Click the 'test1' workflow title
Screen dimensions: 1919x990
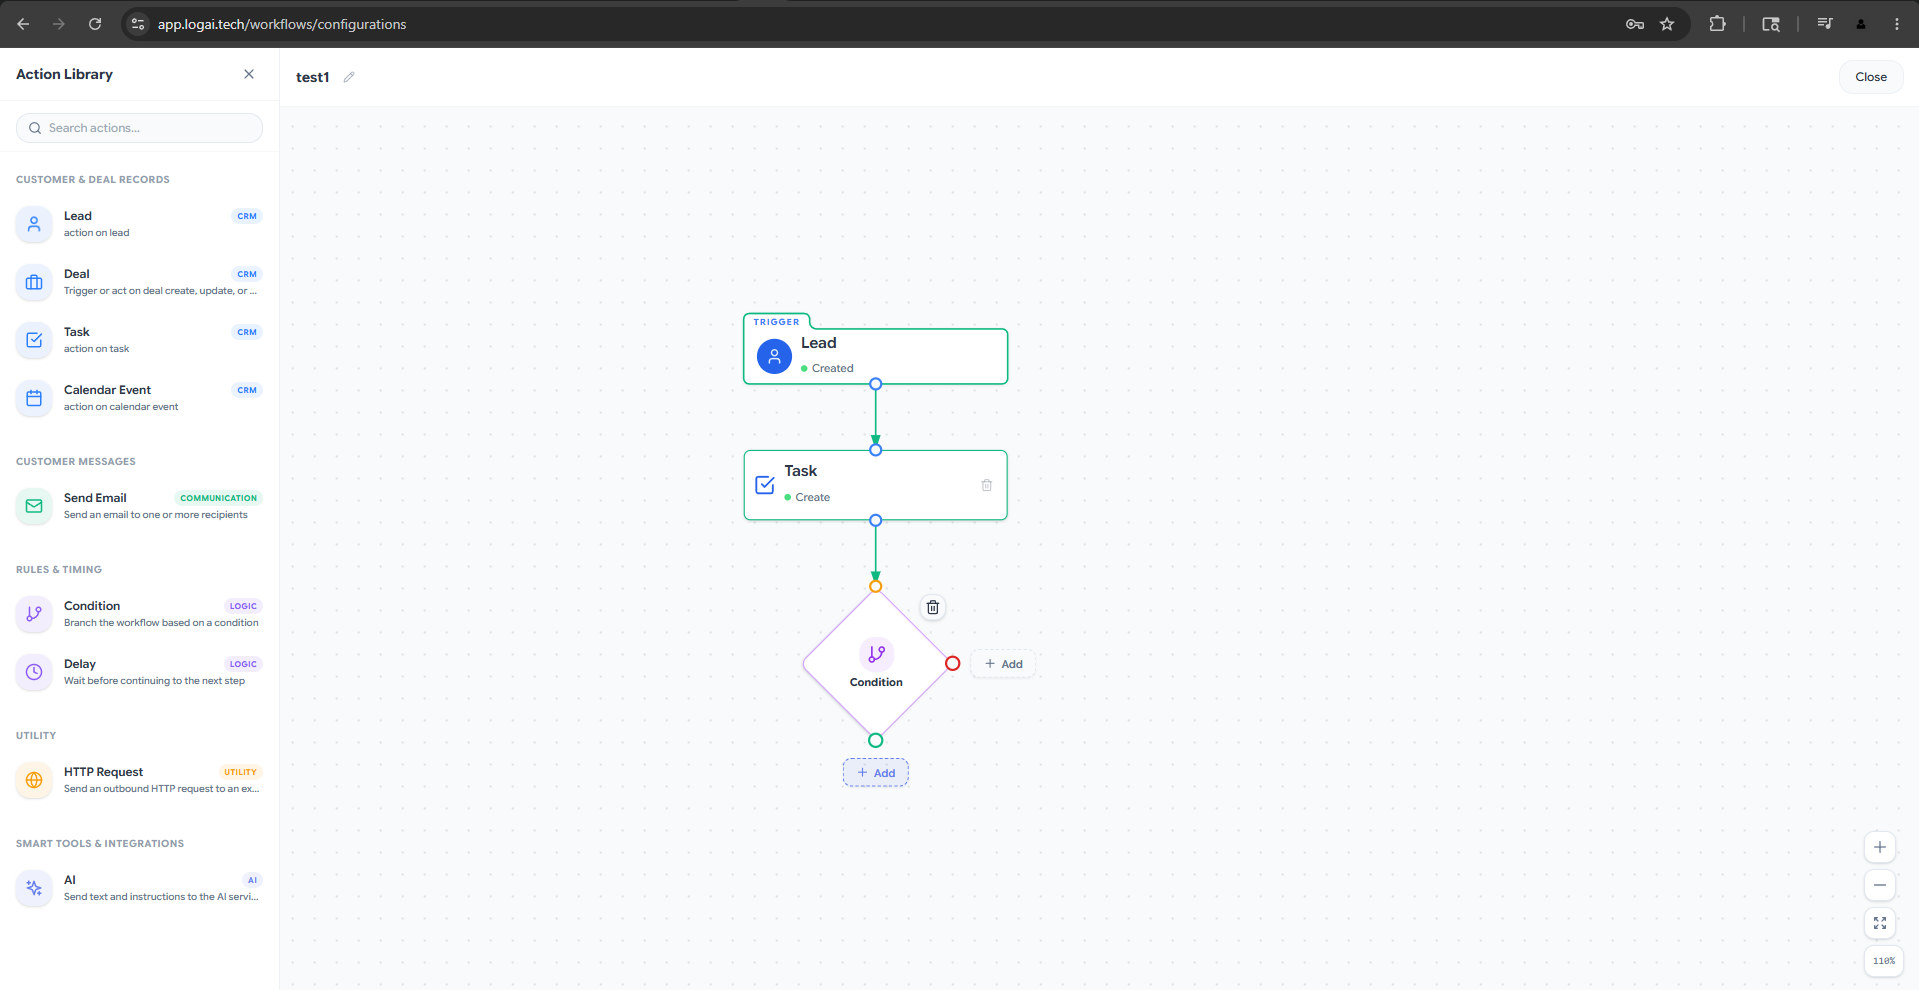[313, 77]
